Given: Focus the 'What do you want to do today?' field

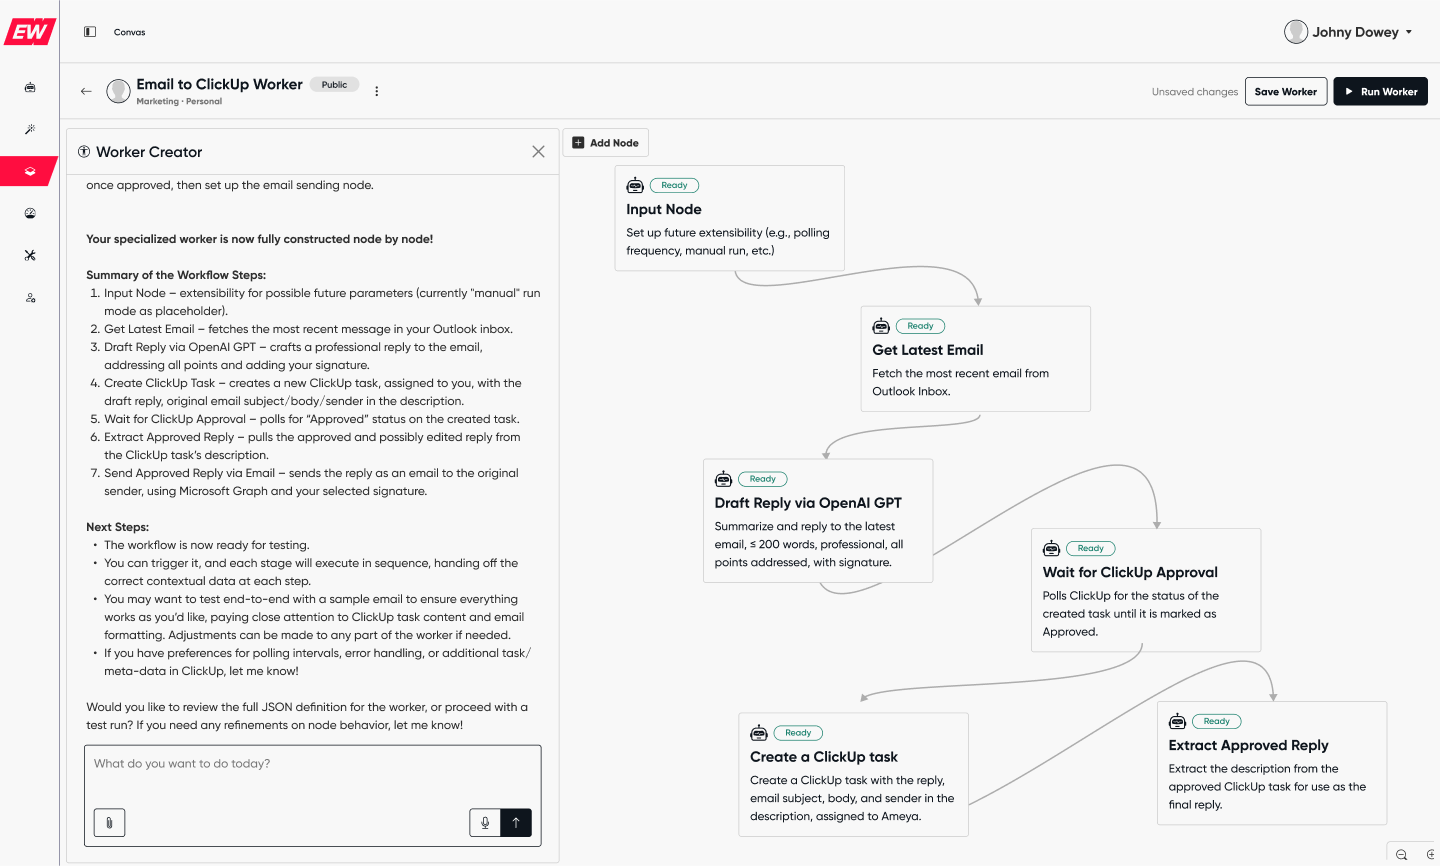Looking at the screenshot, I should [x=313, y=775].
